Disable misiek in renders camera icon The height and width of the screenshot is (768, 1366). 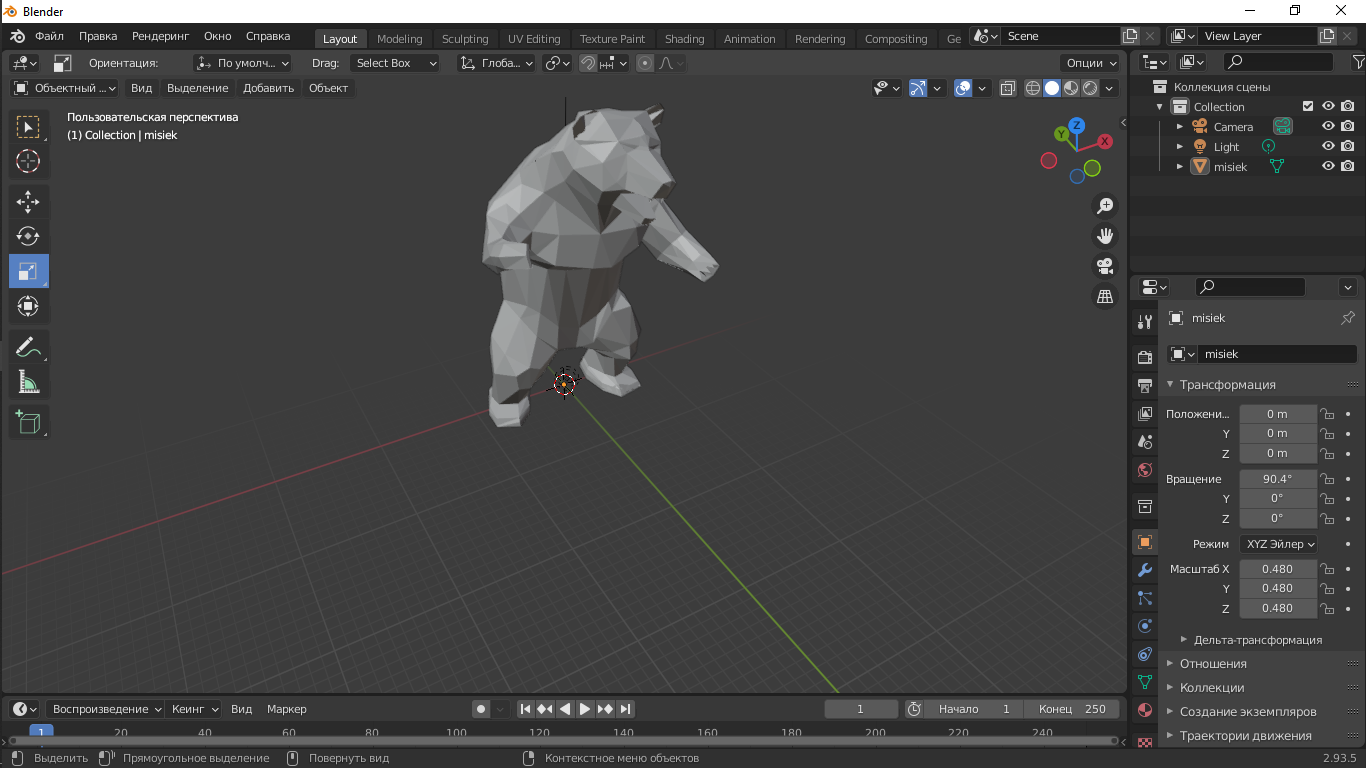click(x=1348, y=166)
